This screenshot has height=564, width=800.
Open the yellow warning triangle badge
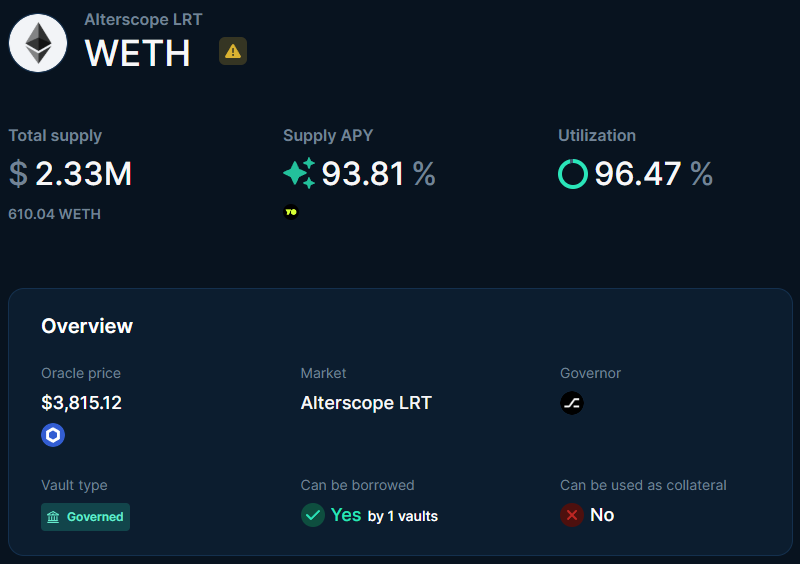point(233,51)
